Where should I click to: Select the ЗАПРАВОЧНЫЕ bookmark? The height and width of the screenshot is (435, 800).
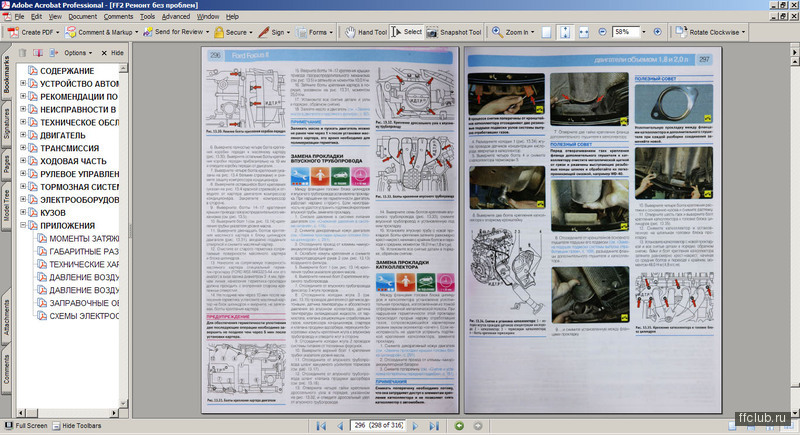tap(84, 302)
